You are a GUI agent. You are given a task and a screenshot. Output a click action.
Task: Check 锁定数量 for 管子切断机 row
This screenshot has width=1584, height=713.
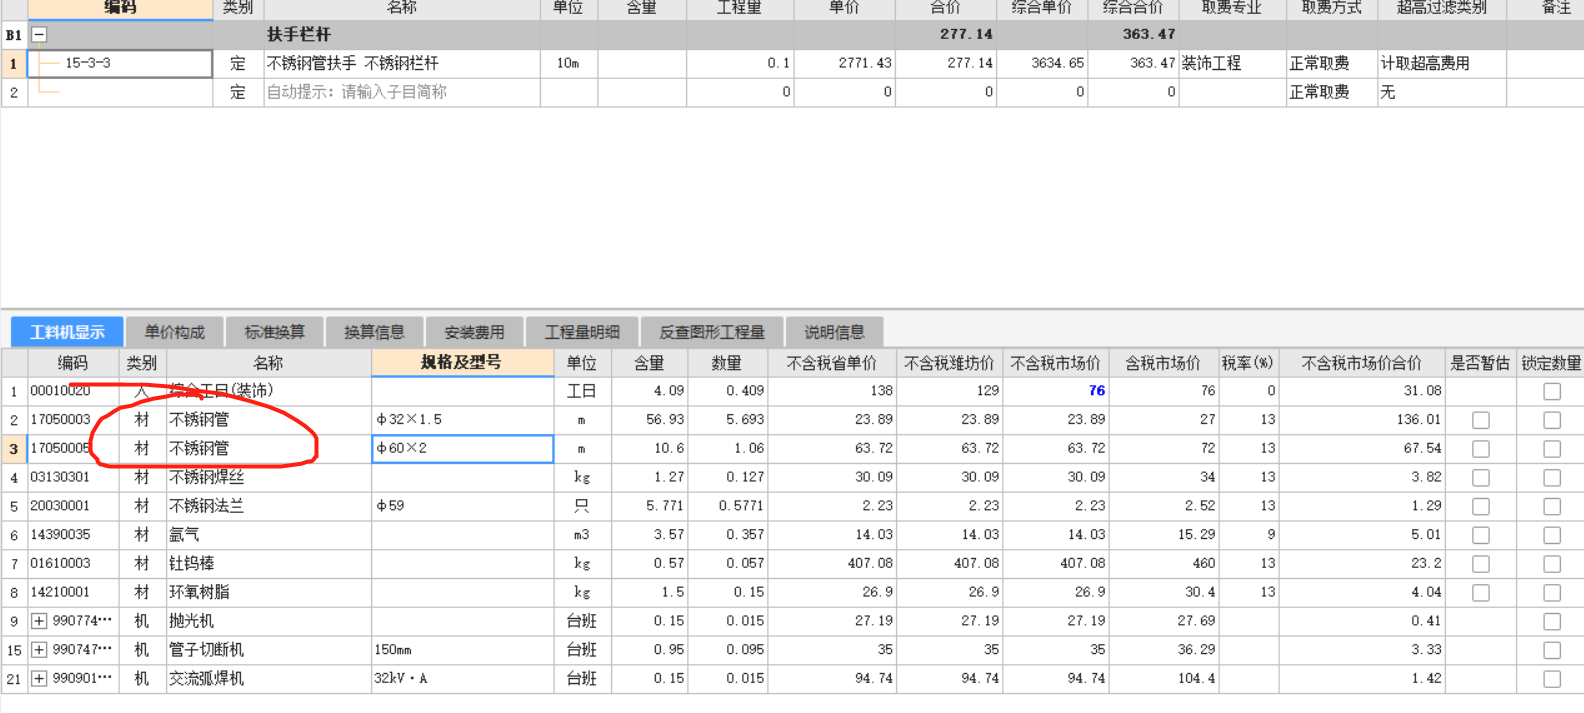coord(1552,650)
